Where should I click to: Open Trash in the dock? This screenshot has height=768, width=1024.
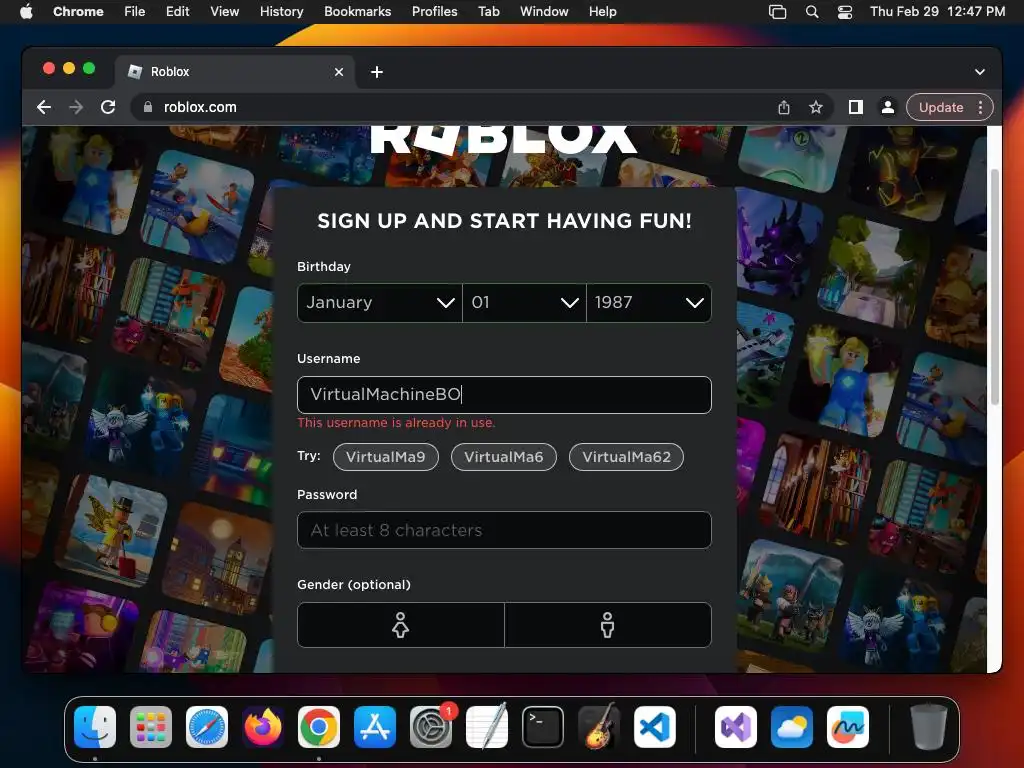point(929,727)
